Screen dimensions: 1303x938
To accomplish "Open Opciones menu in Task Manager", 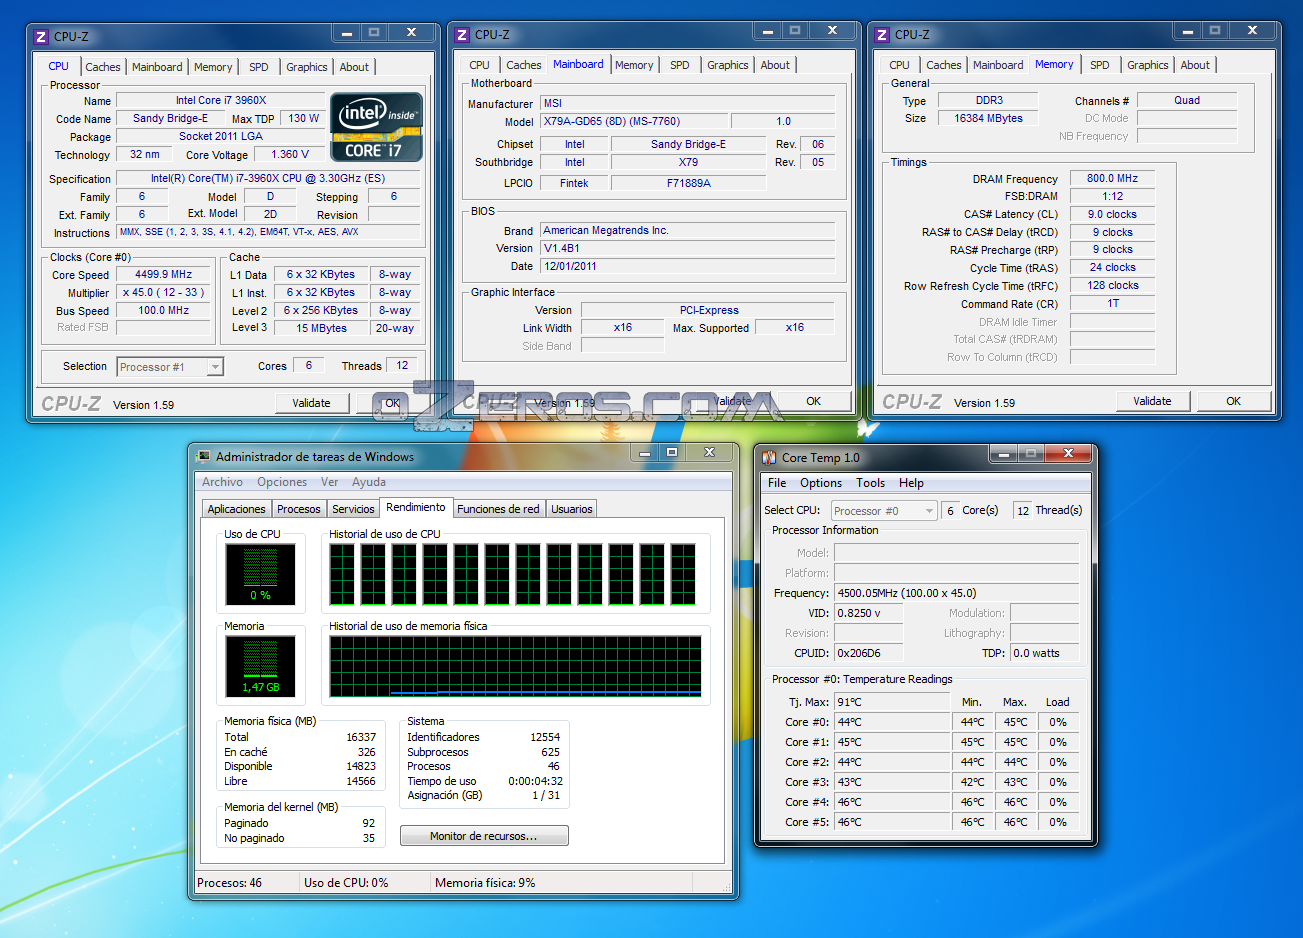I will point(282,482).
